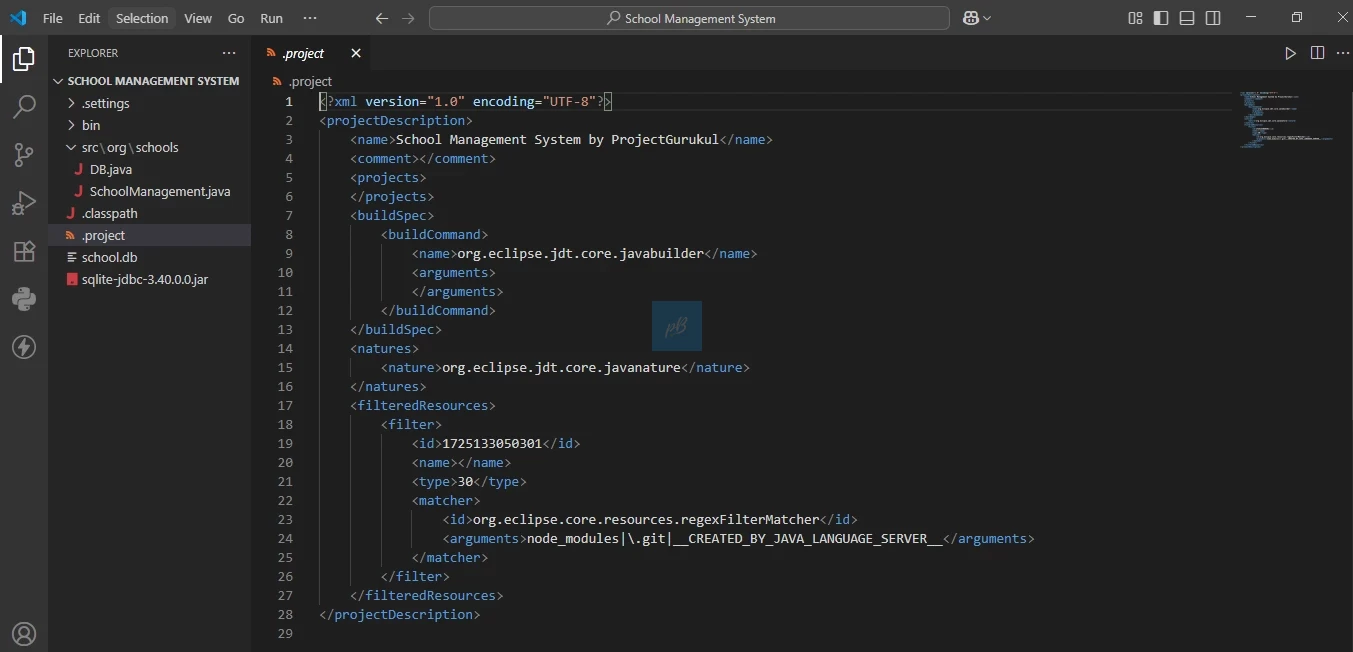
Task: Click the Run file play icon
Action: click(1290, 53)
